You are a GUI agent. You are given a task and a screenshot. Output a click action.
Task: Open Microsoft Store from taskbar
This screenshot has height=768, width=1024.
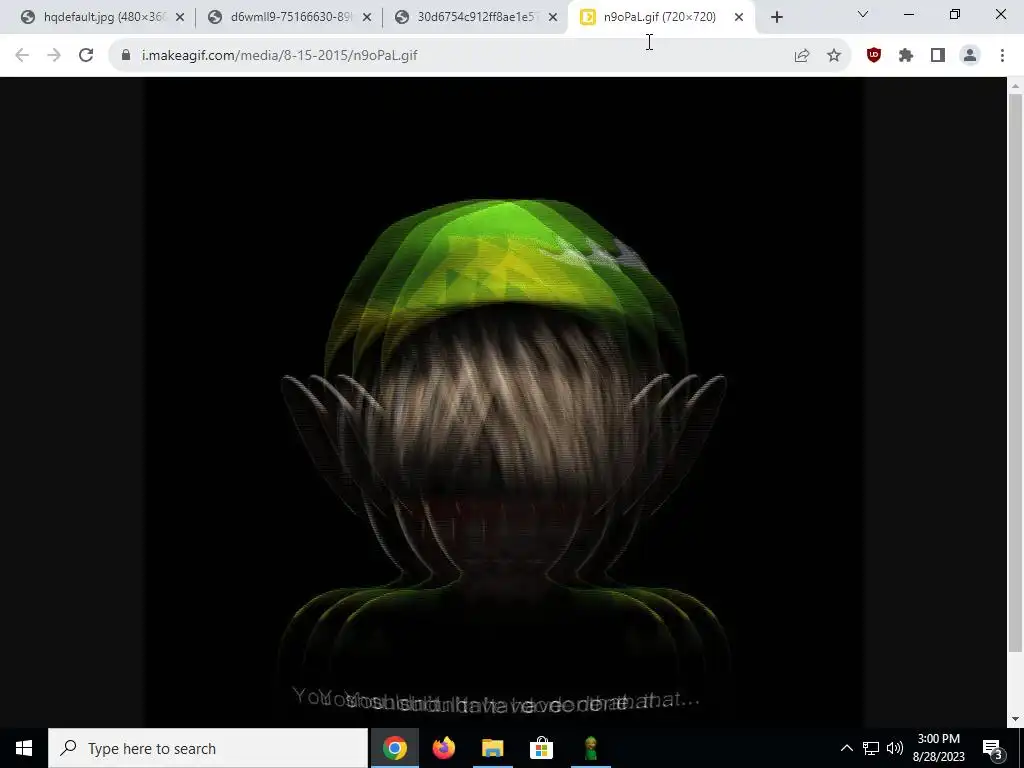point(541,748)
